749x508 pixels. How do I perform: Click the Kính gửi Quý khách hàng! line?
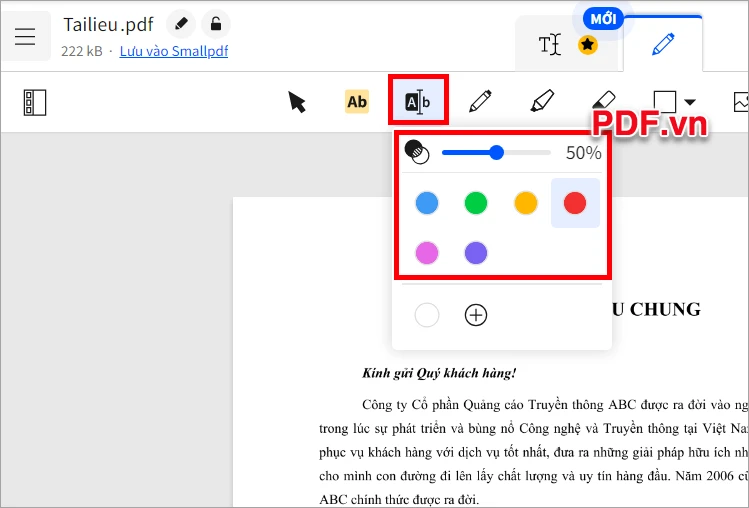click(439, 373)
